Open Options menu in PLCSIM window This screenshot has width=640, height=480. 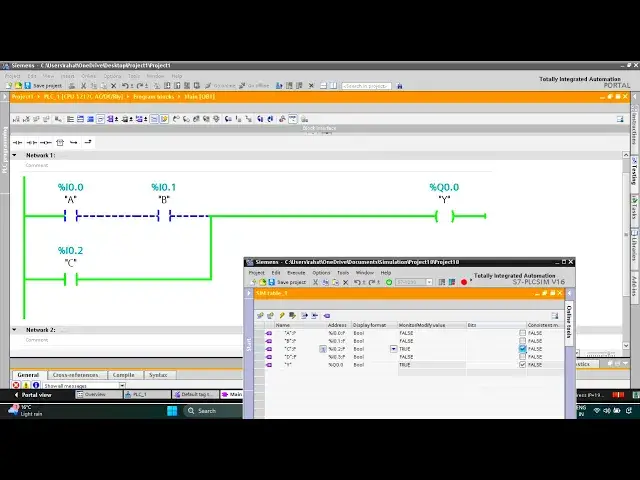click(x=321, y=273)
